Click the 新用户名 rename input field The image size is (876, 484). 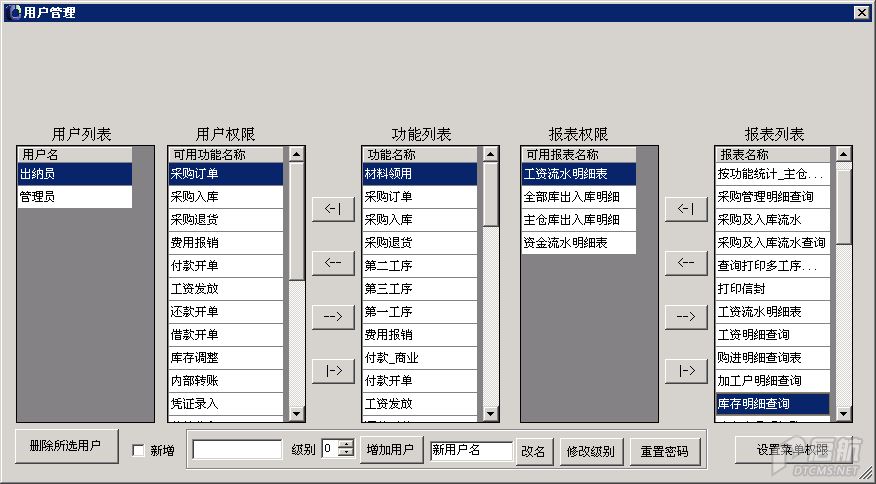tap(472, 450)
